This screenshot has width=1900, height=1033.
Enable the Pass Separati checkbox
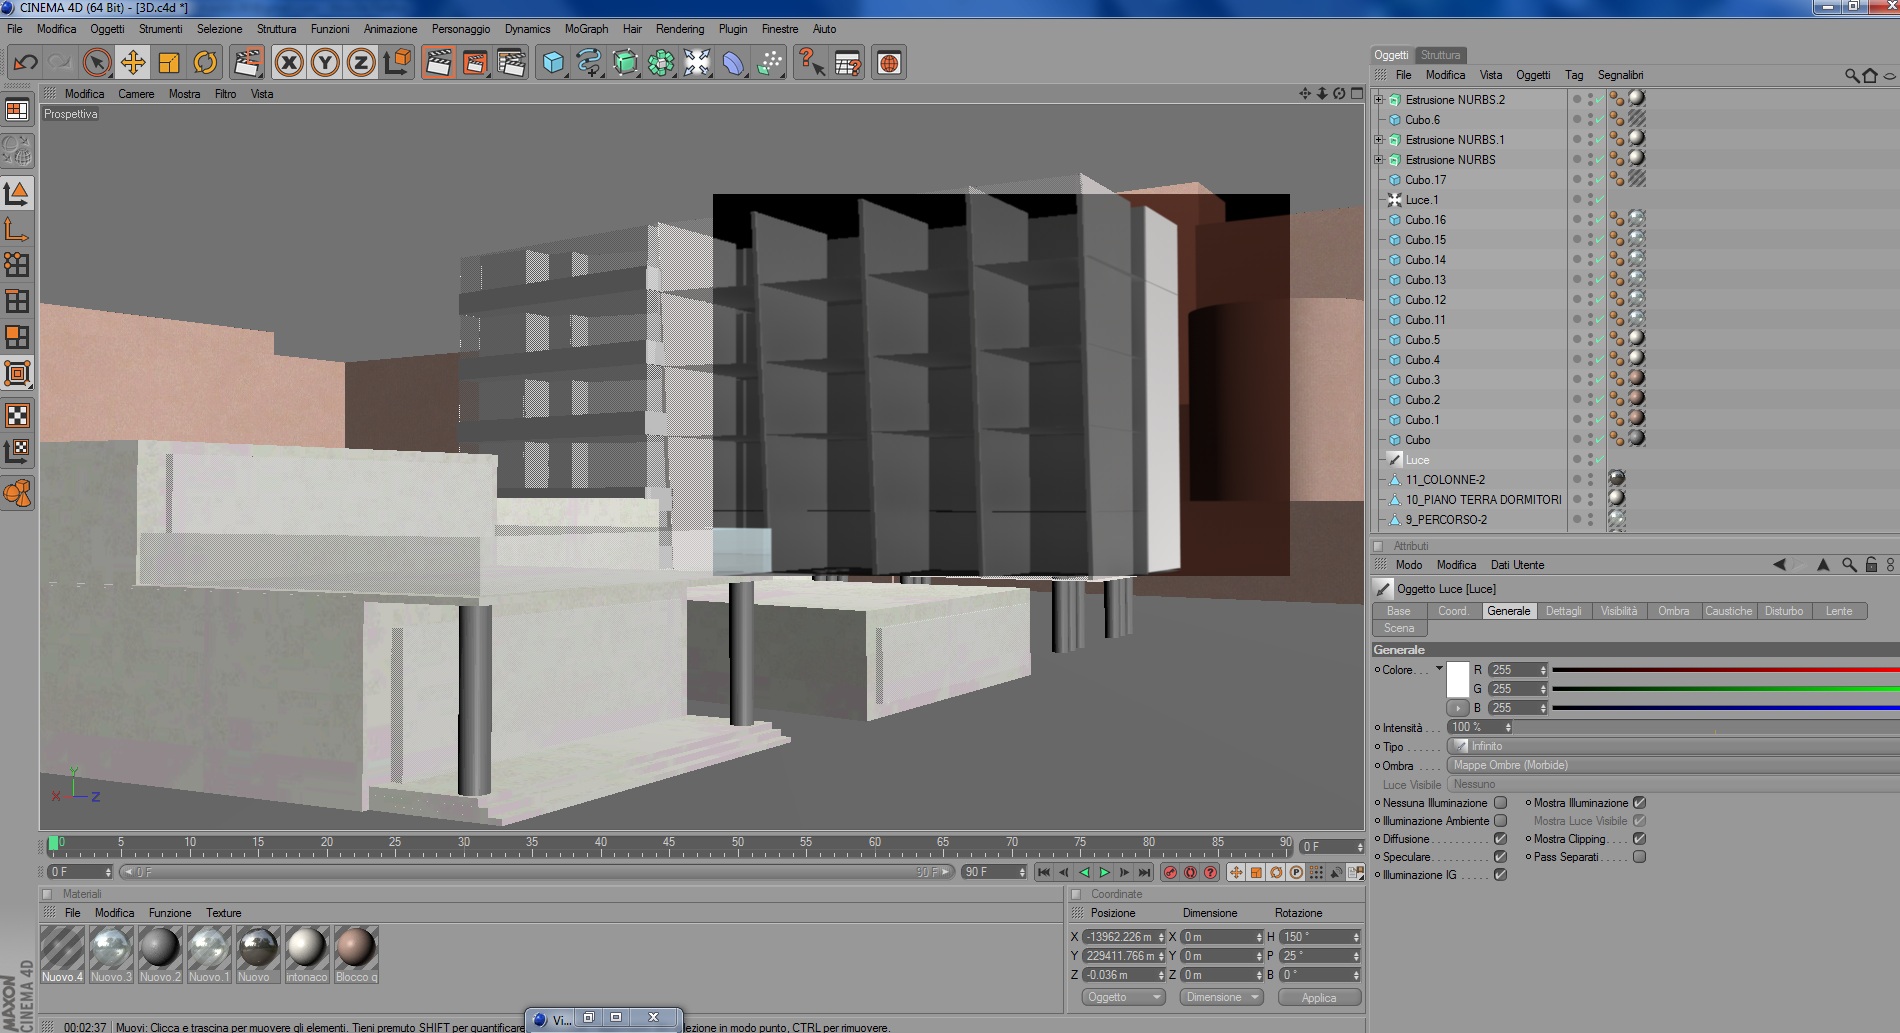[x=1639, y=857]
